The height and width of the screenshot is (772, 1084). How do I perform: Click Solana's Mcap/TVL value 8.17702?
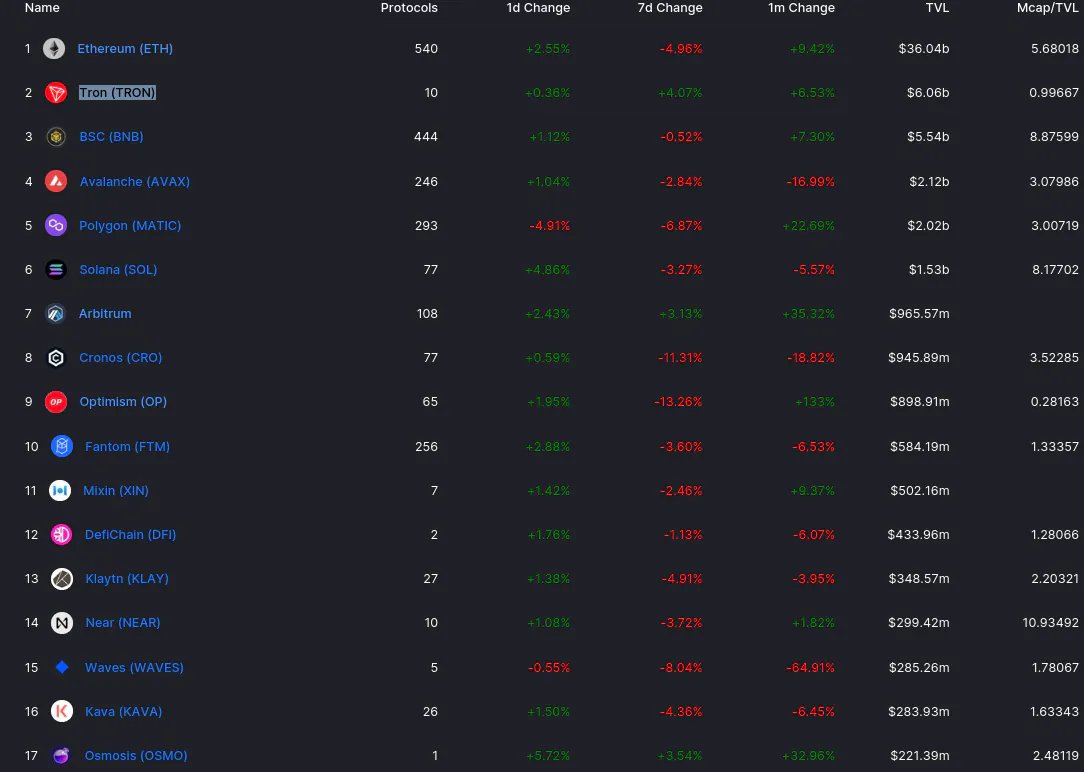pyautogui.click(x=1056, y=270)
